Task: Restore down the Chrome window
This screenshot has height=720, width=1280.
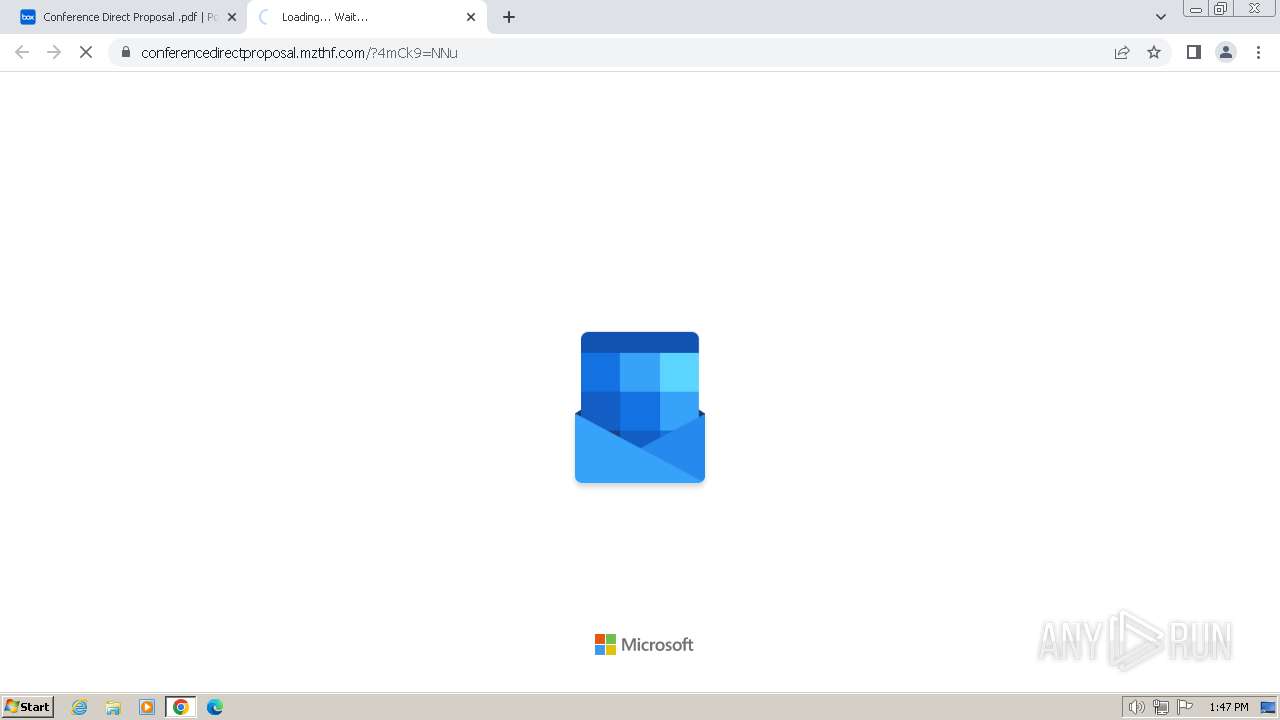Action: 1221,9
